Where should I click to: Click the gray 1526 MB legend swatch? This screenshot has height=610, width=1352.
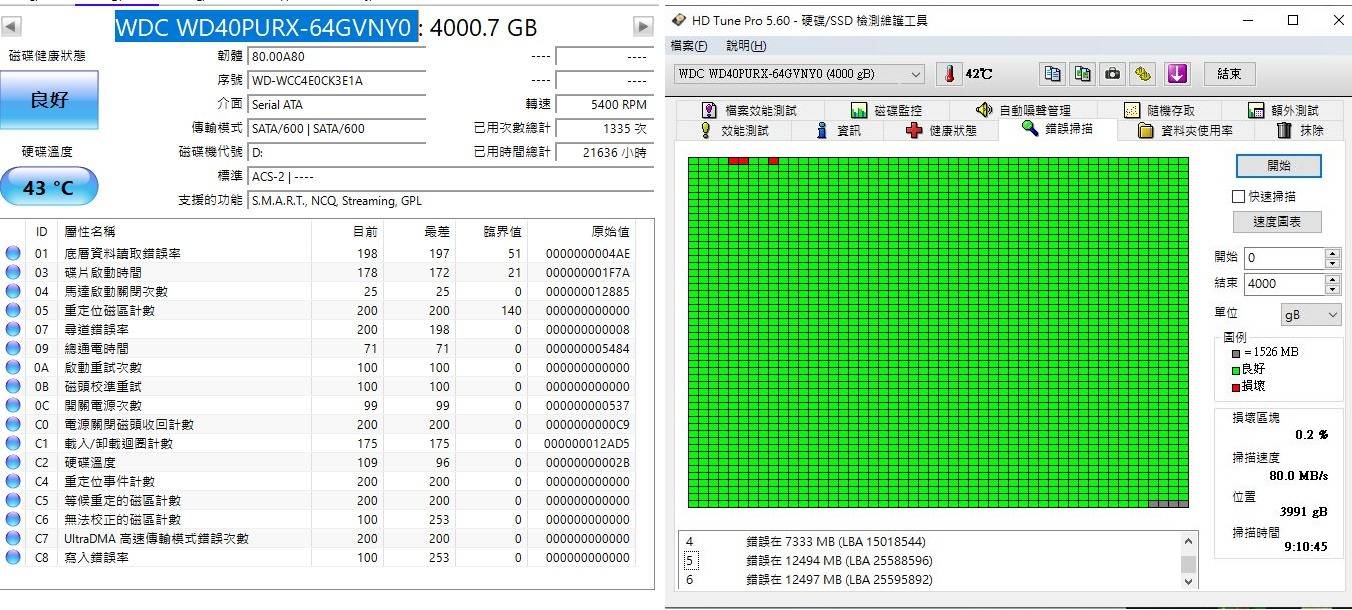pyautogui.click(x=1236, y=353)
